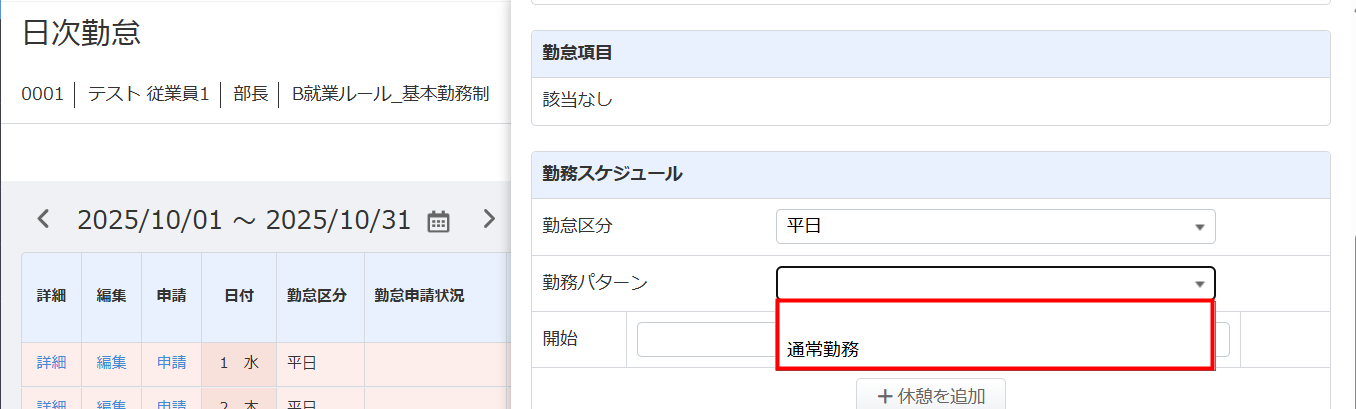
Task: Select the date cell 1 水
Action: (239, 363)
